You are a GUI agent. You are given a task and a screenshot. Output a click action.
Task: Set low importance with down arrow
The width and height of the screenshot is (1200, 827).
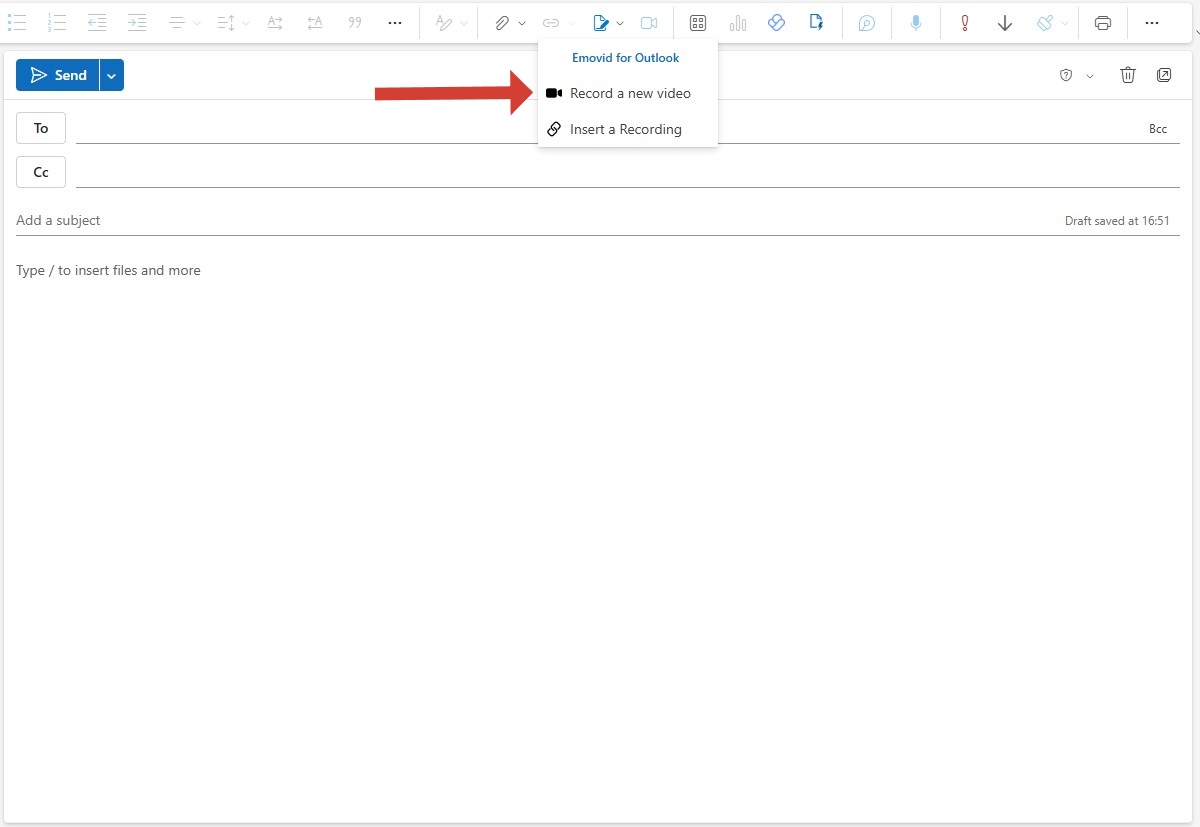pos(1005,23)
